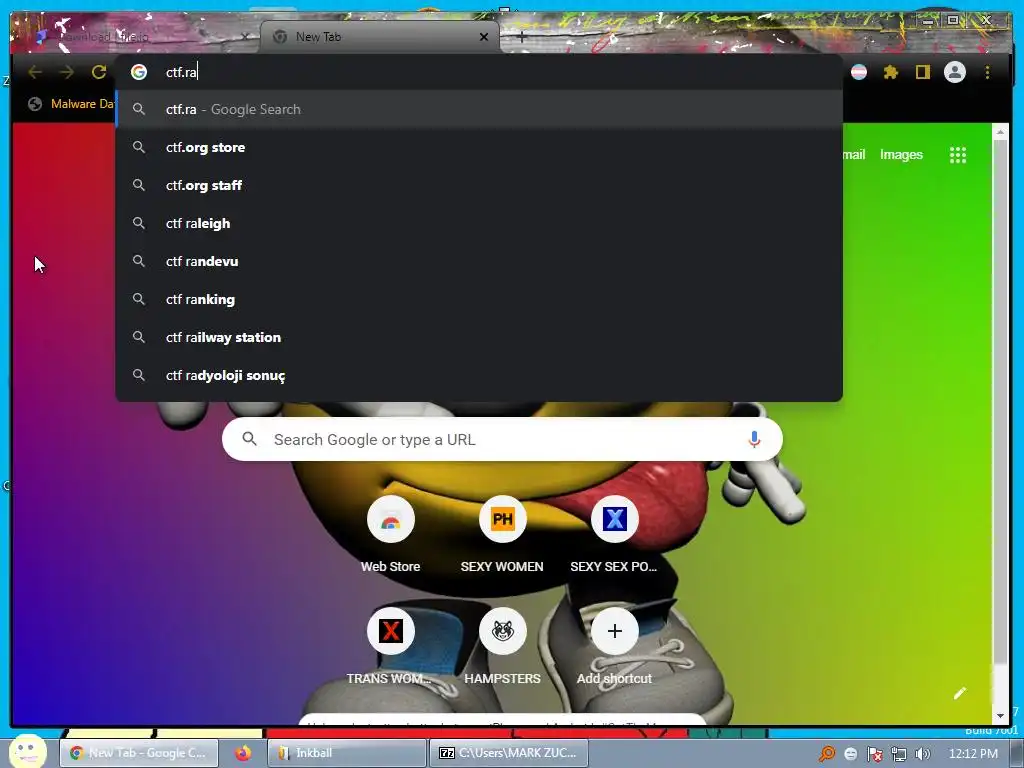The height and width of the screenshot is (768, 1024).
Task: Open the Start button in taskbar
Action: (26, 752)
